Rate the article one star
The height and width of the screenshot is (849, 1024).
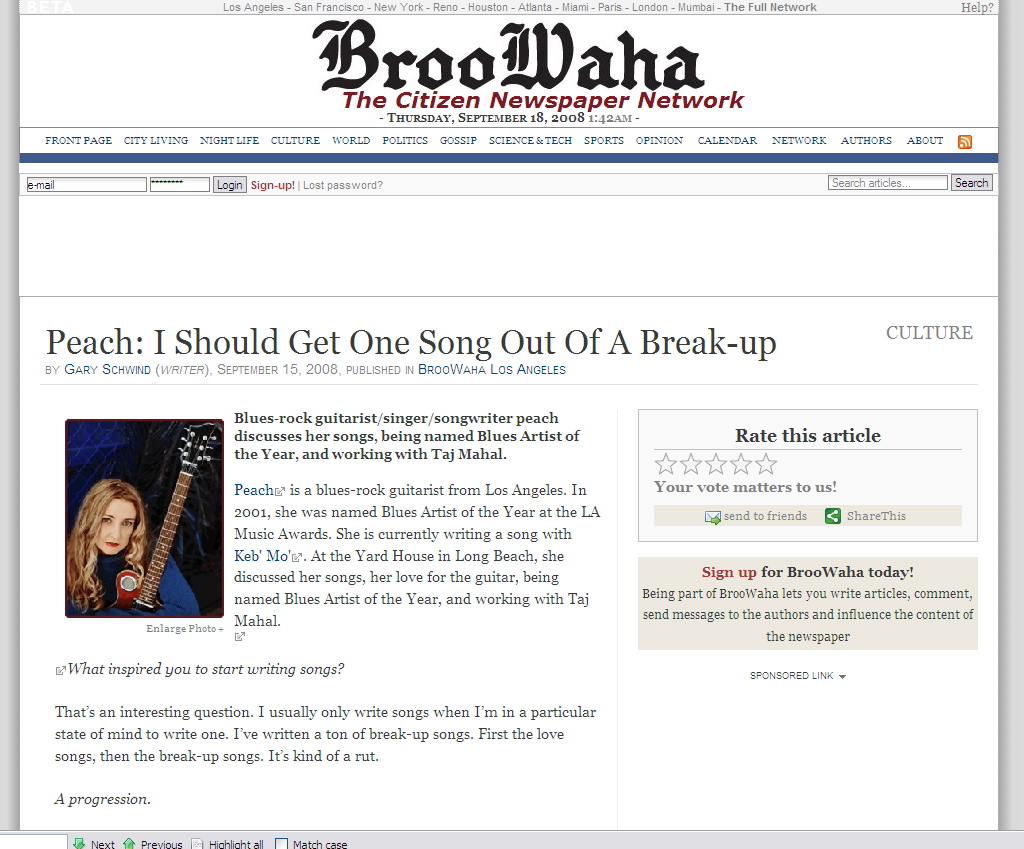[x=665, y=464]
